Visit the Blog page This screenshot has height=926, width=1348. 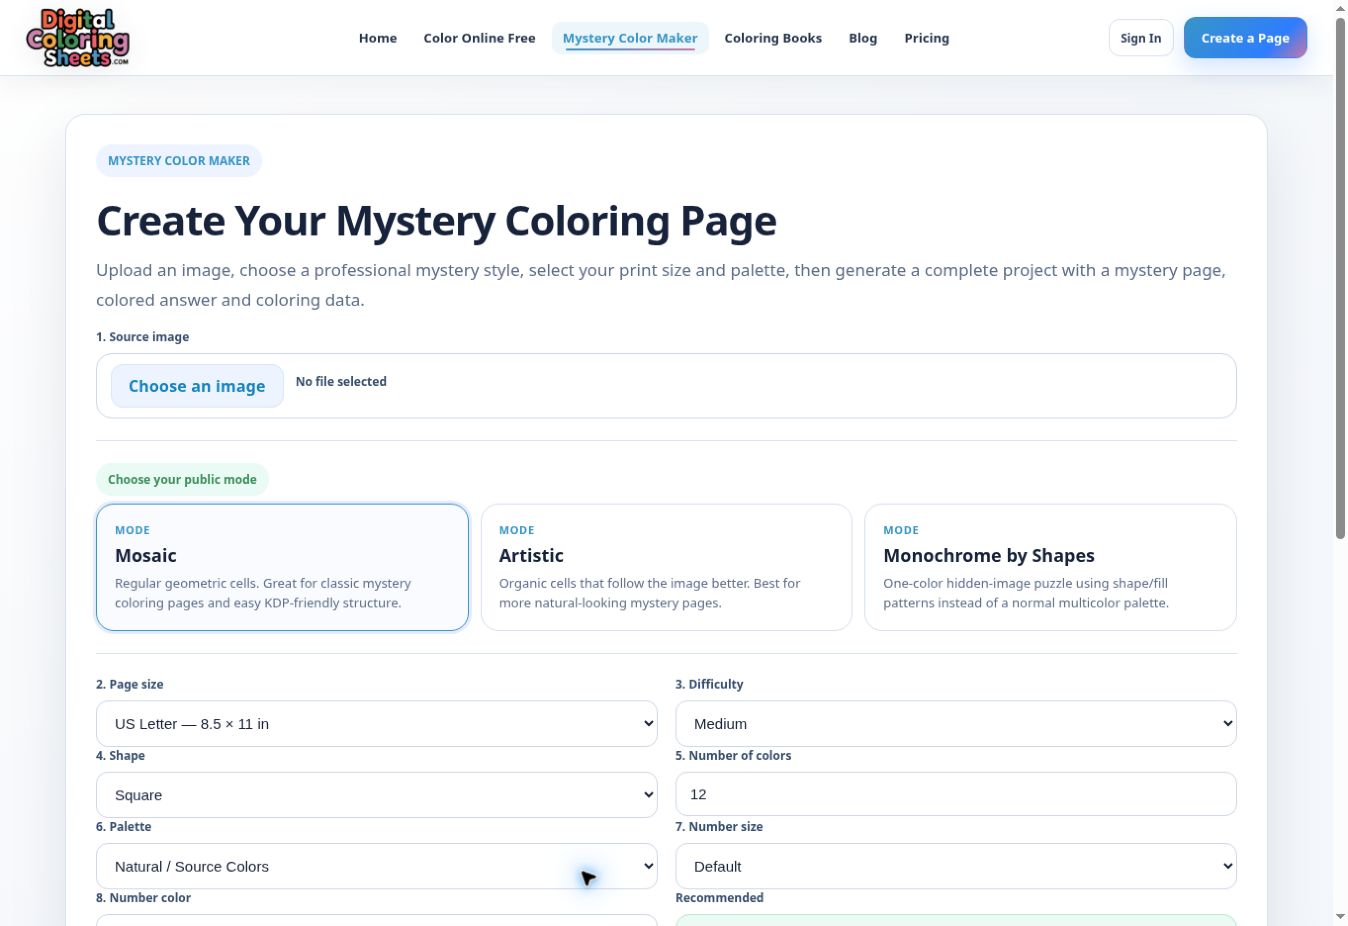[863, 38]
